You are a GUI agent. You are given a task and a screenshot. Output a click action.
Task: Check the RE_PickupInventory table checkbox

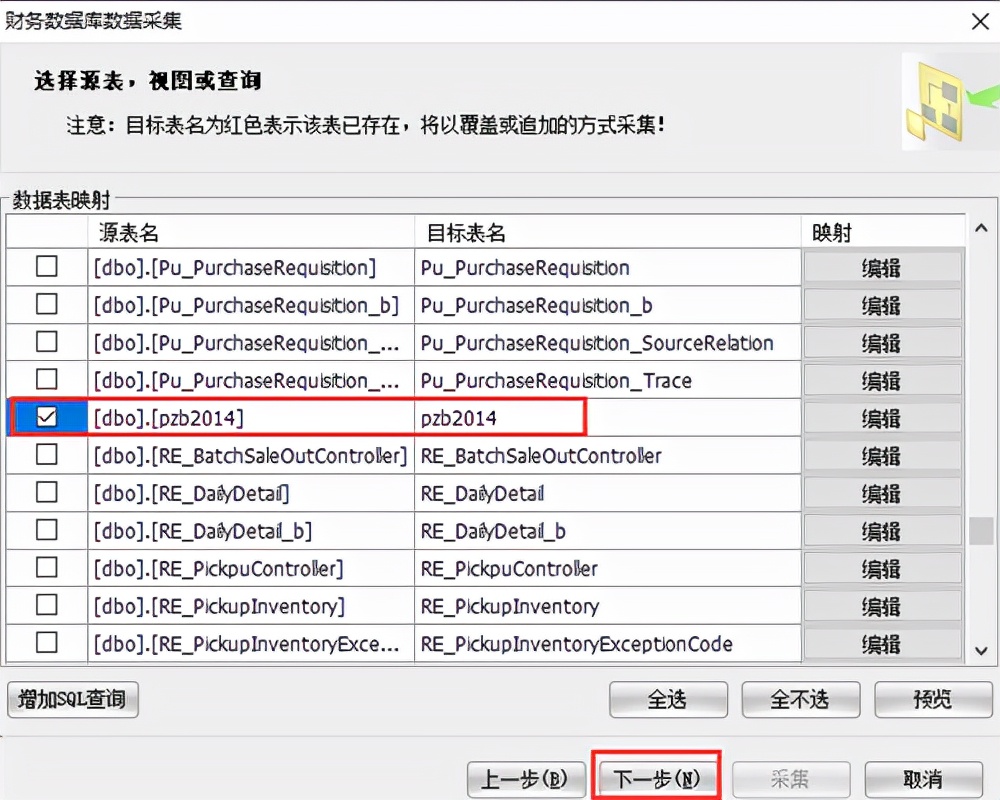[x=45, y=606]
